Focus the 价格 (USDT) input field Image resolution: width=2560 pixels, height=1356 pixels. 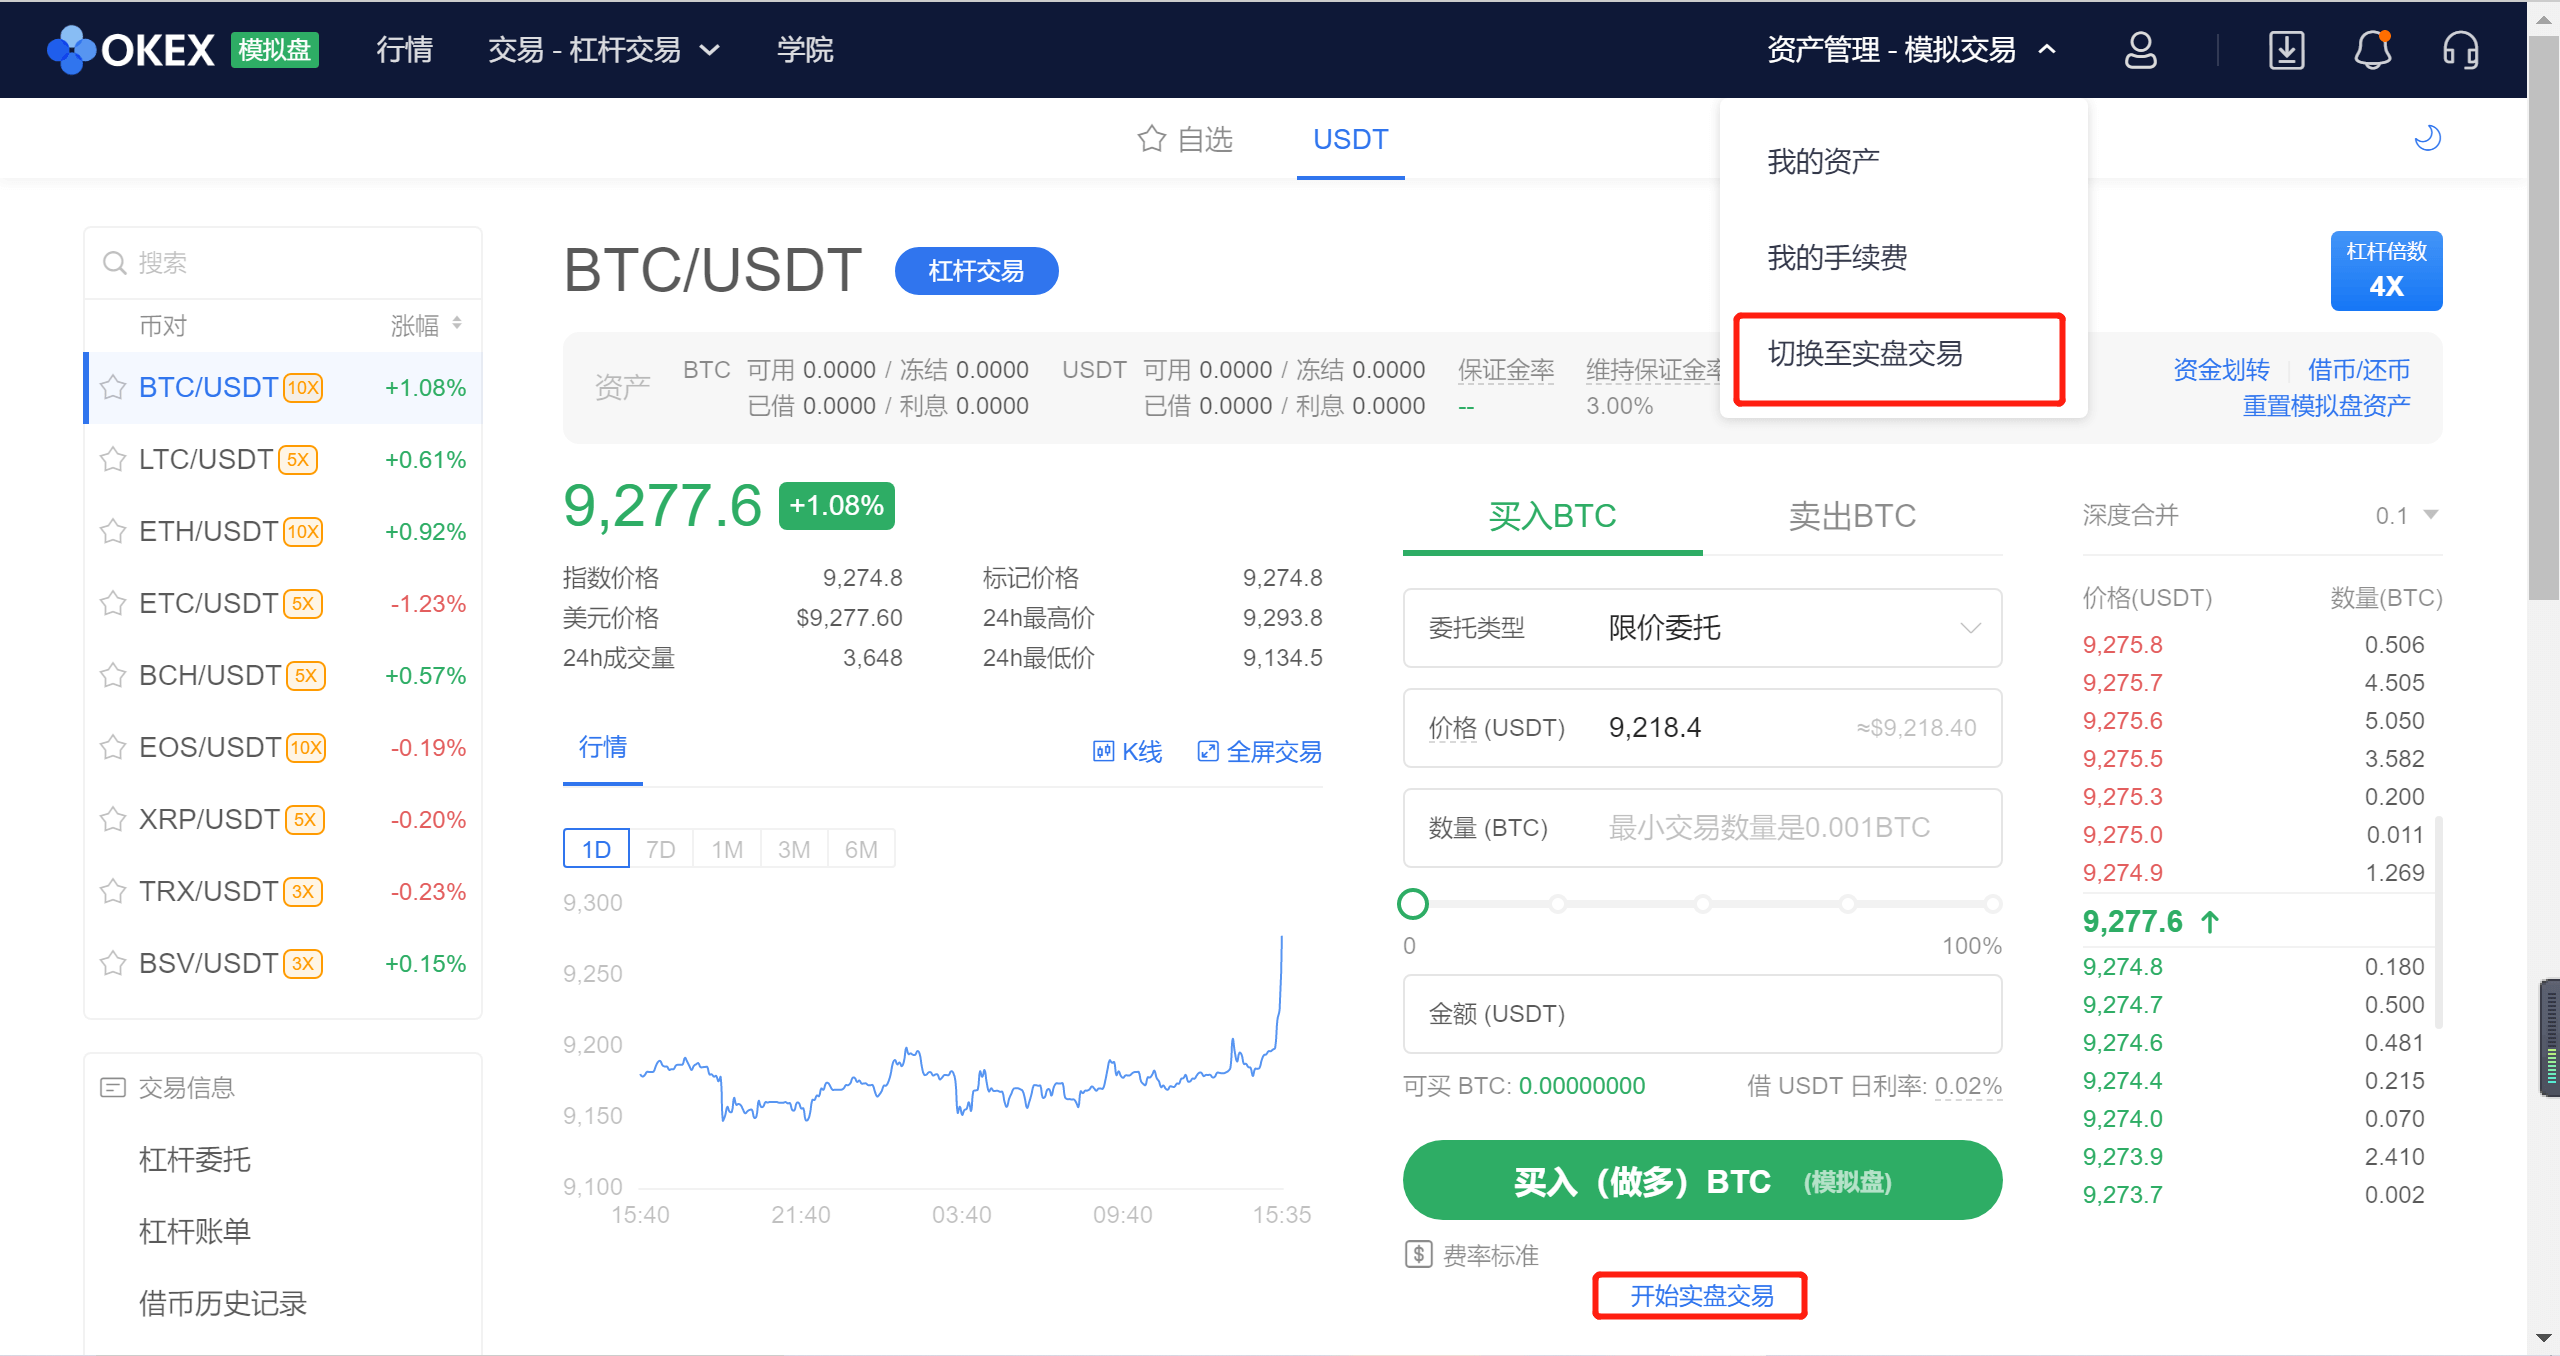[x=1702, y=728]
